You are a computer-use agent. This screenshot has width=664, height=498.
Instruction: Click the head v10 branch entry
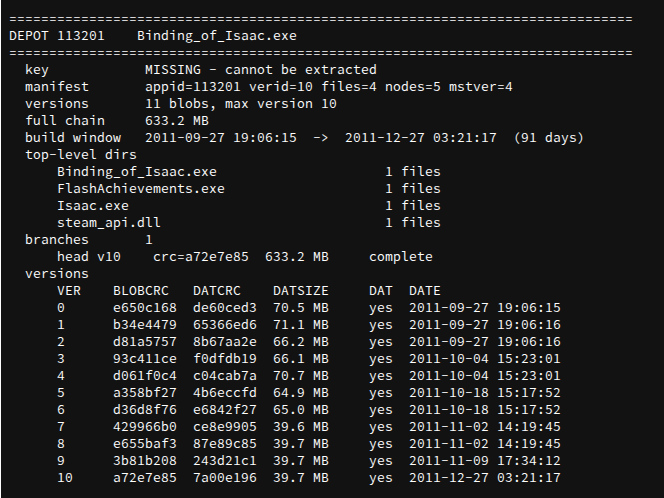(89, 257)
